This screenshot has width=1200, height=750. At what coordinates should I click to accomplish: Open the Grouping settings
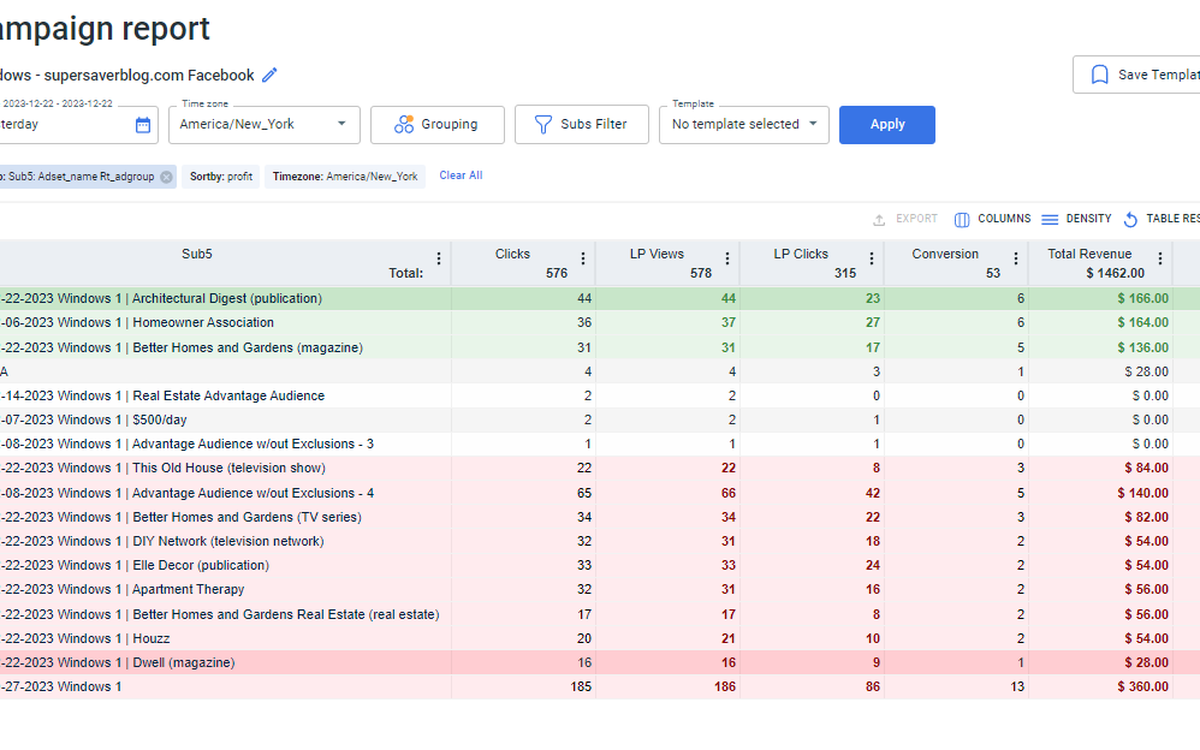435,125
